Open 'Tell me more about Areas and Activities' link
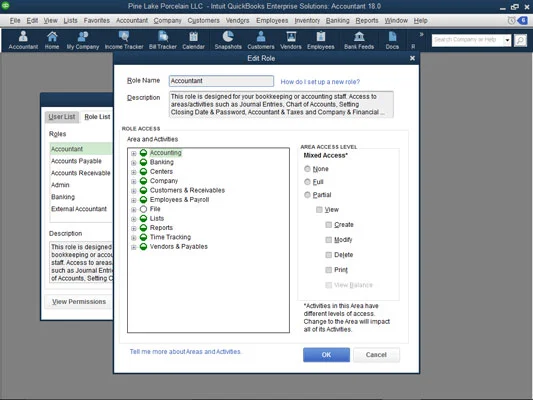Image resolution: width=533 pixels, height=400 pixels. click(x=185, y=351)
